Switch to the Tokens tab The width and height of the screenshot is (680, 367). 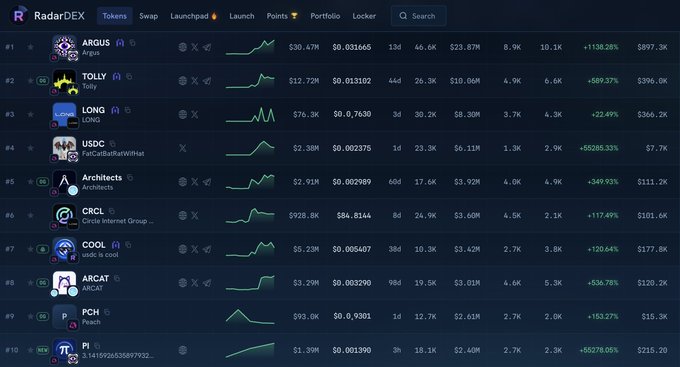pyautogui.click(x=114, y=16)
